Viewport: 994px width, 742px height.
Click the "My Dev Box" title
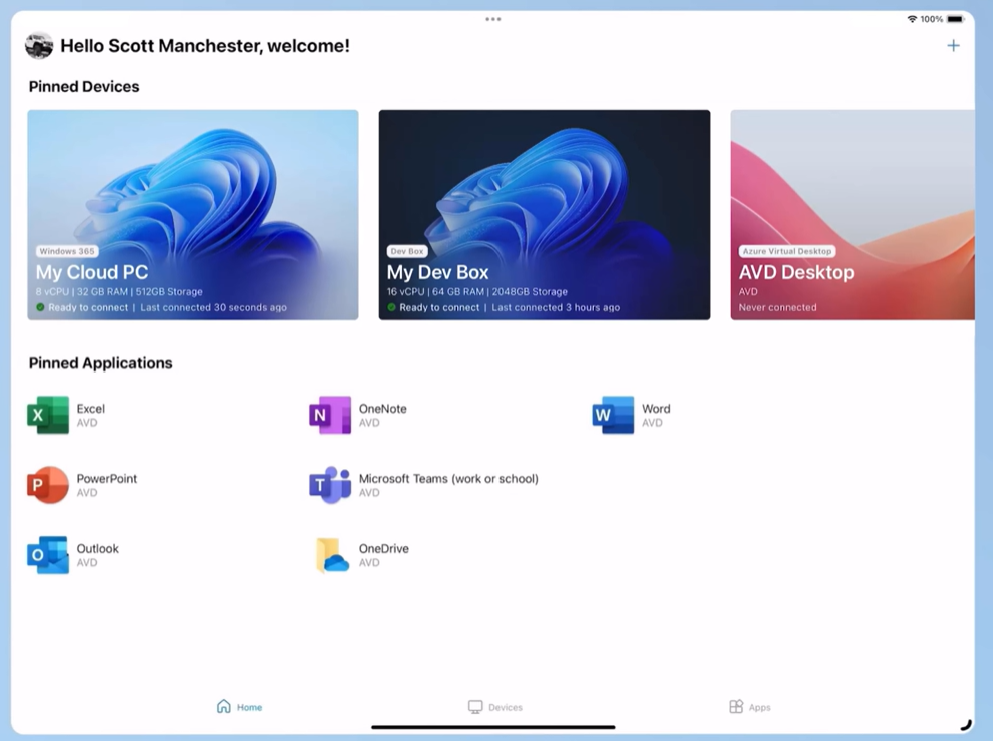point(437,272)
